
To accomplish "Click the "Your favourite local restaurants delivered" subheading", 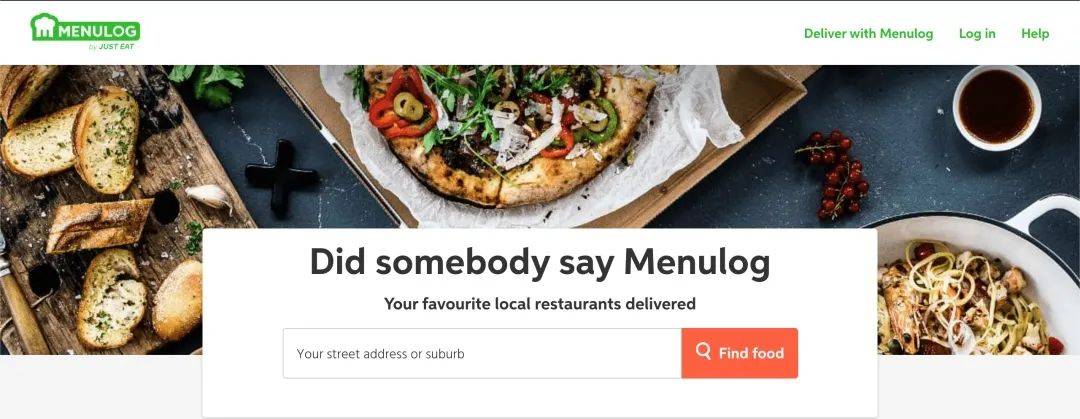I will (x=540, y=303).
